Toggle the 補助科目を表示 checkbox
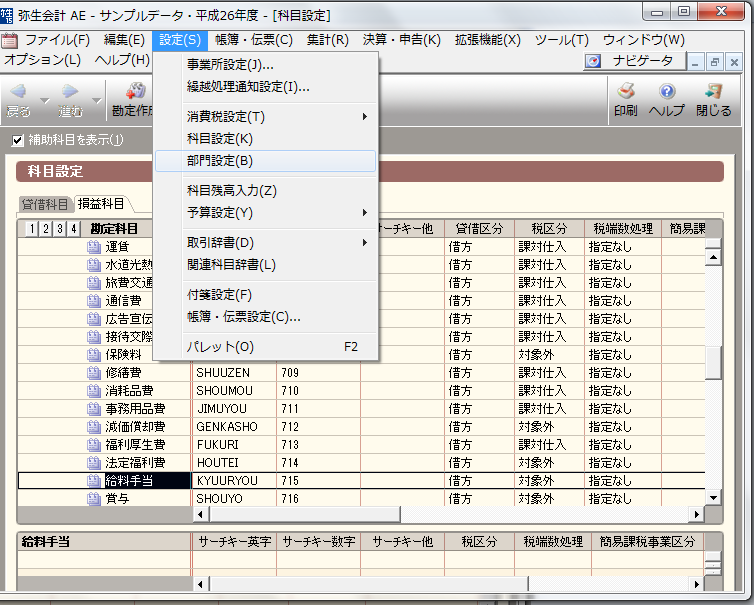The image size is (754, 605). click(x=18, y=140)
